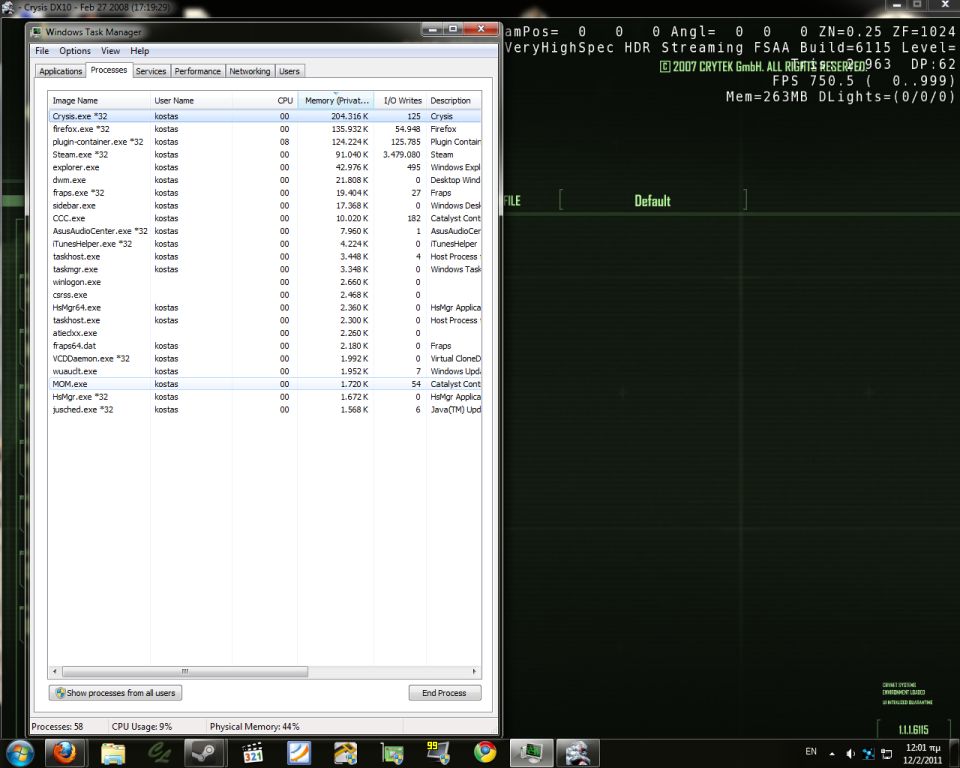Switch to the Users tab

290,72
